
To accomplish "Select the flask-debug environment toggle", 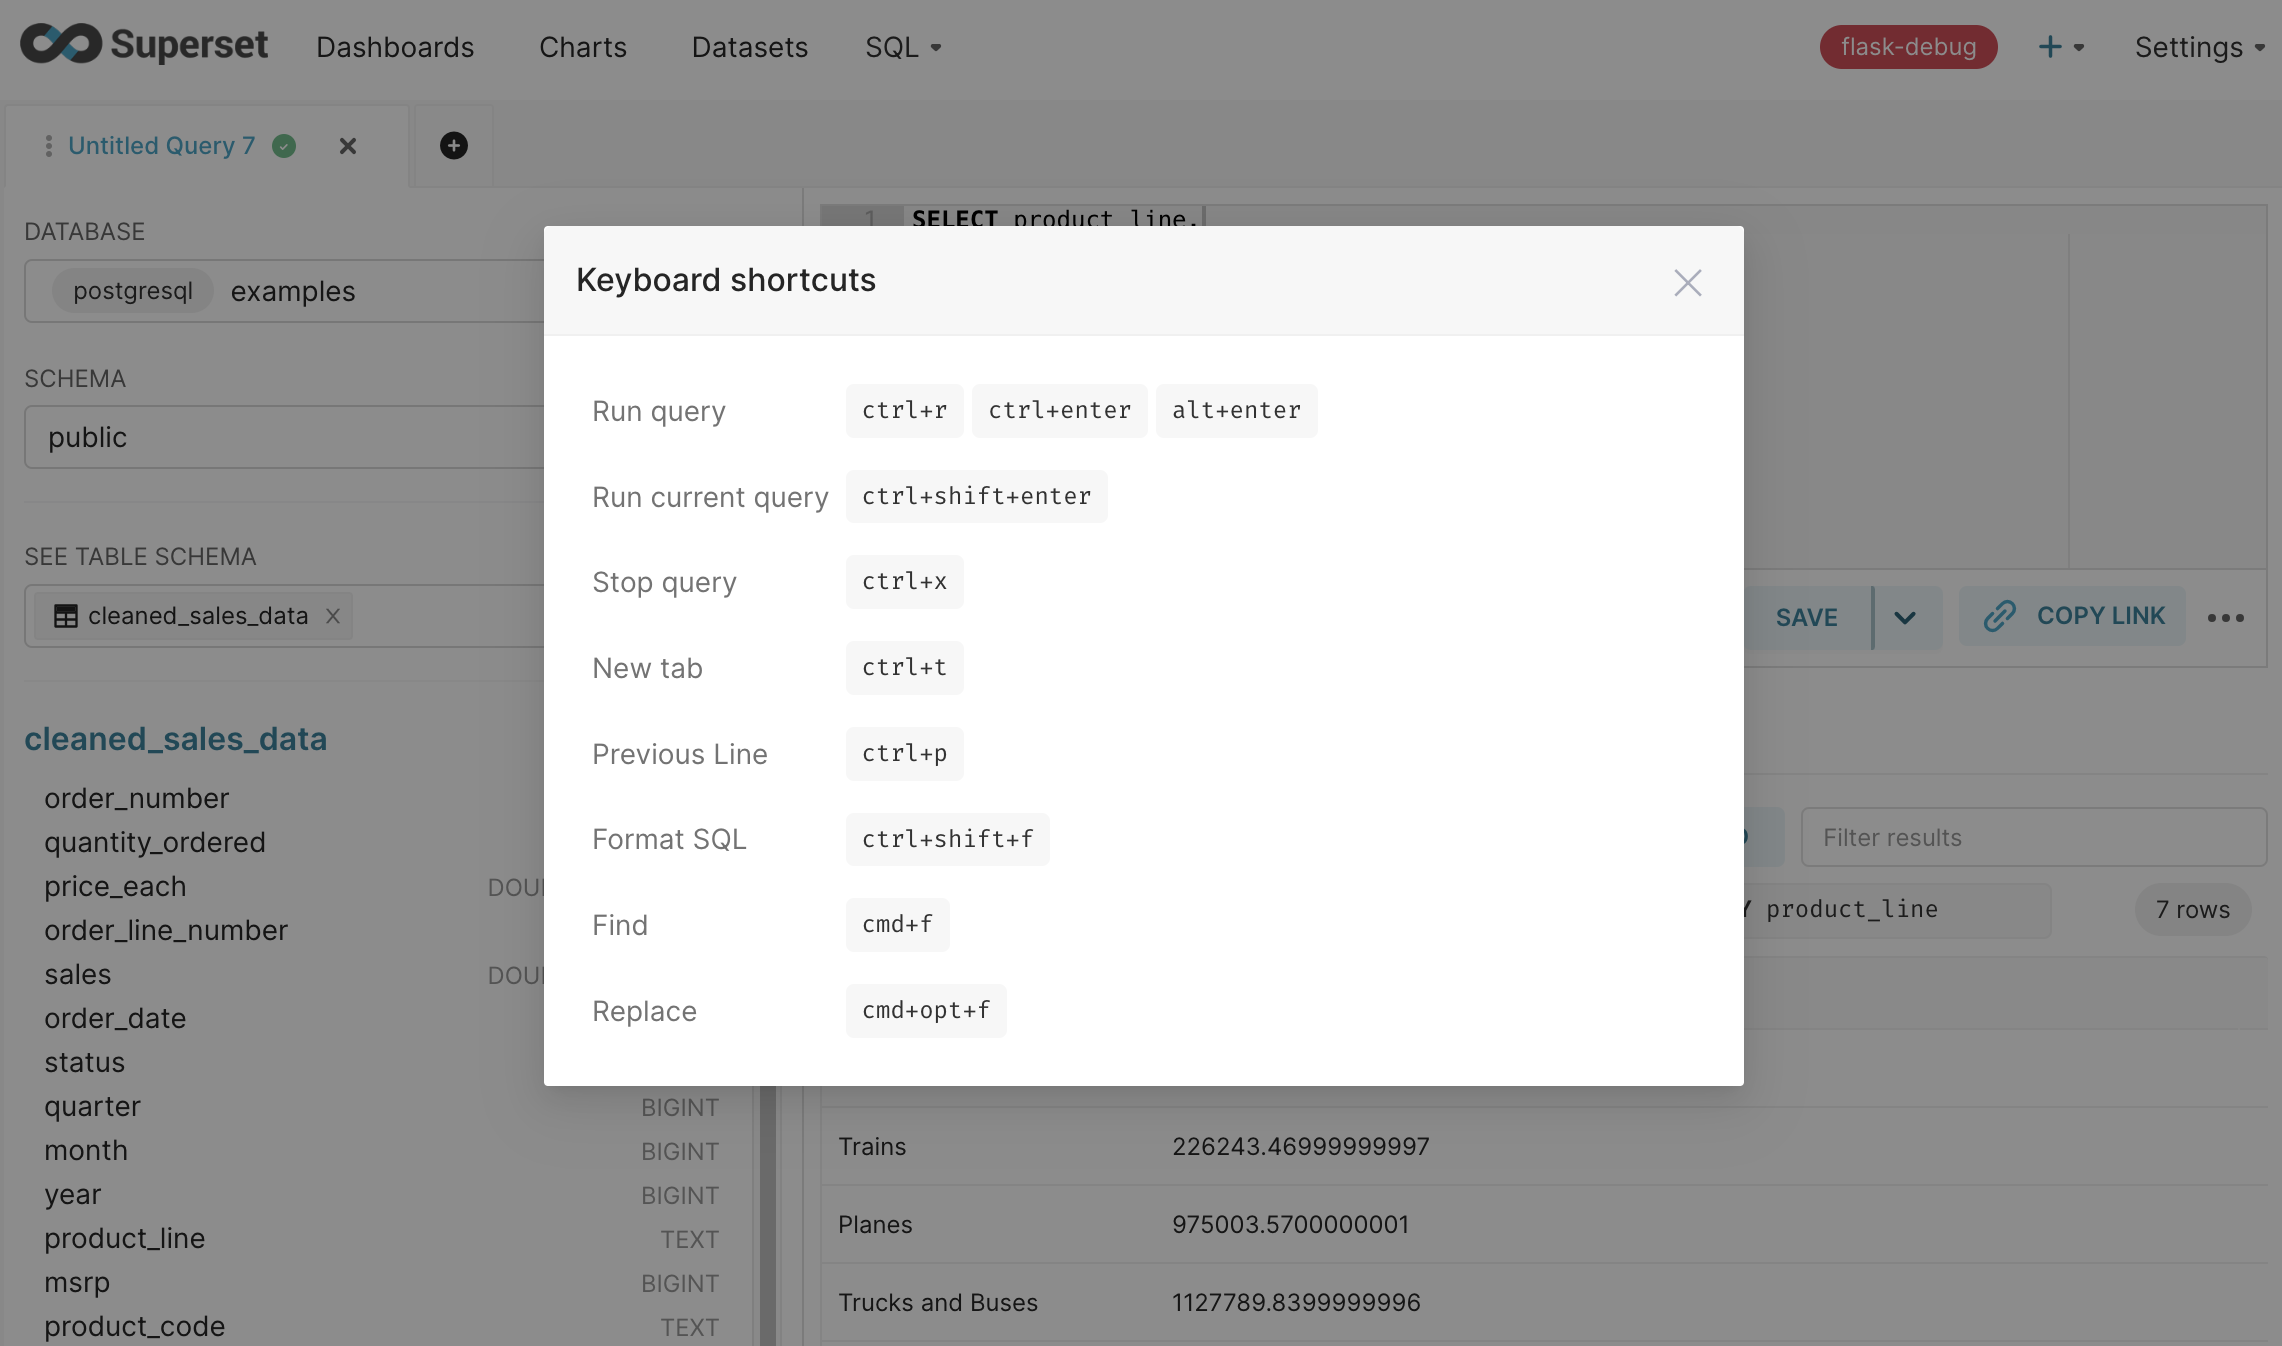I will [1909, 46].
